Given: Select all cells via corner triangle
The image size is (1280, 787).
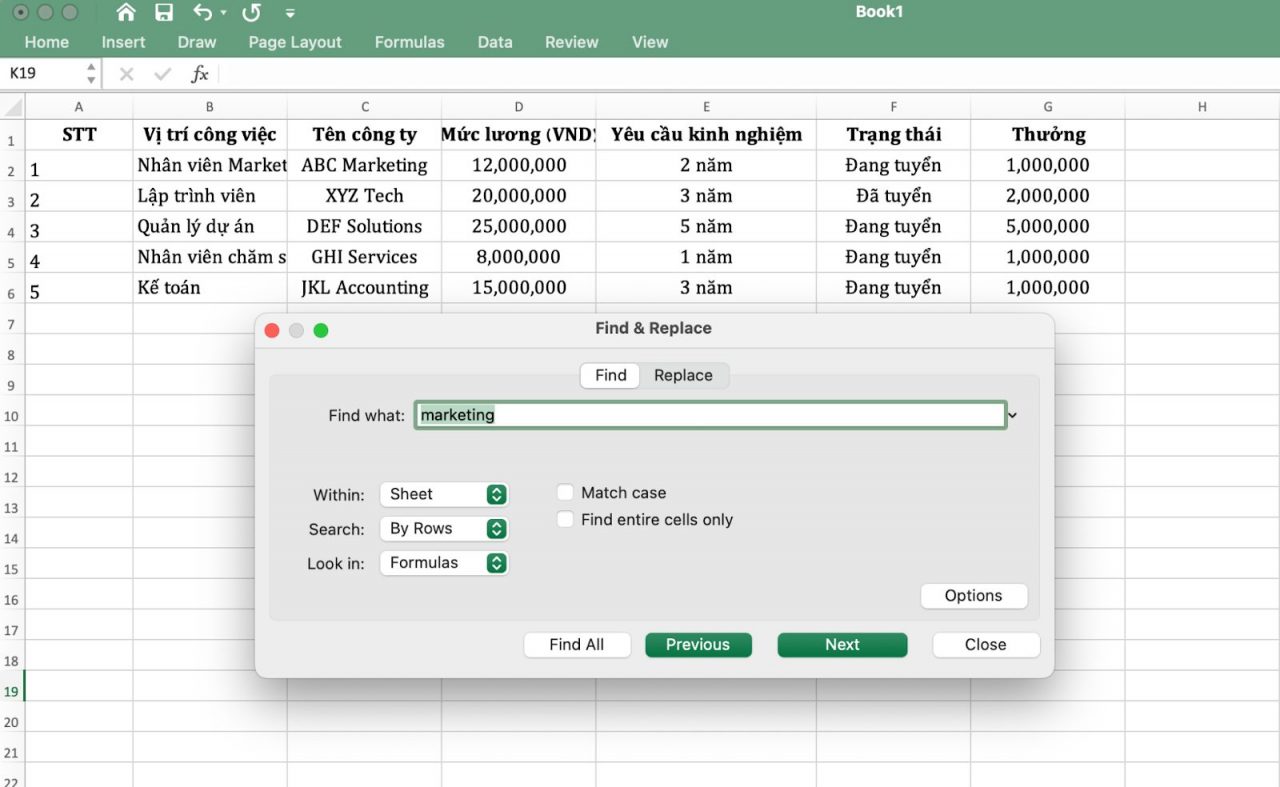Looking at the screenshot, I should point(12,107).
